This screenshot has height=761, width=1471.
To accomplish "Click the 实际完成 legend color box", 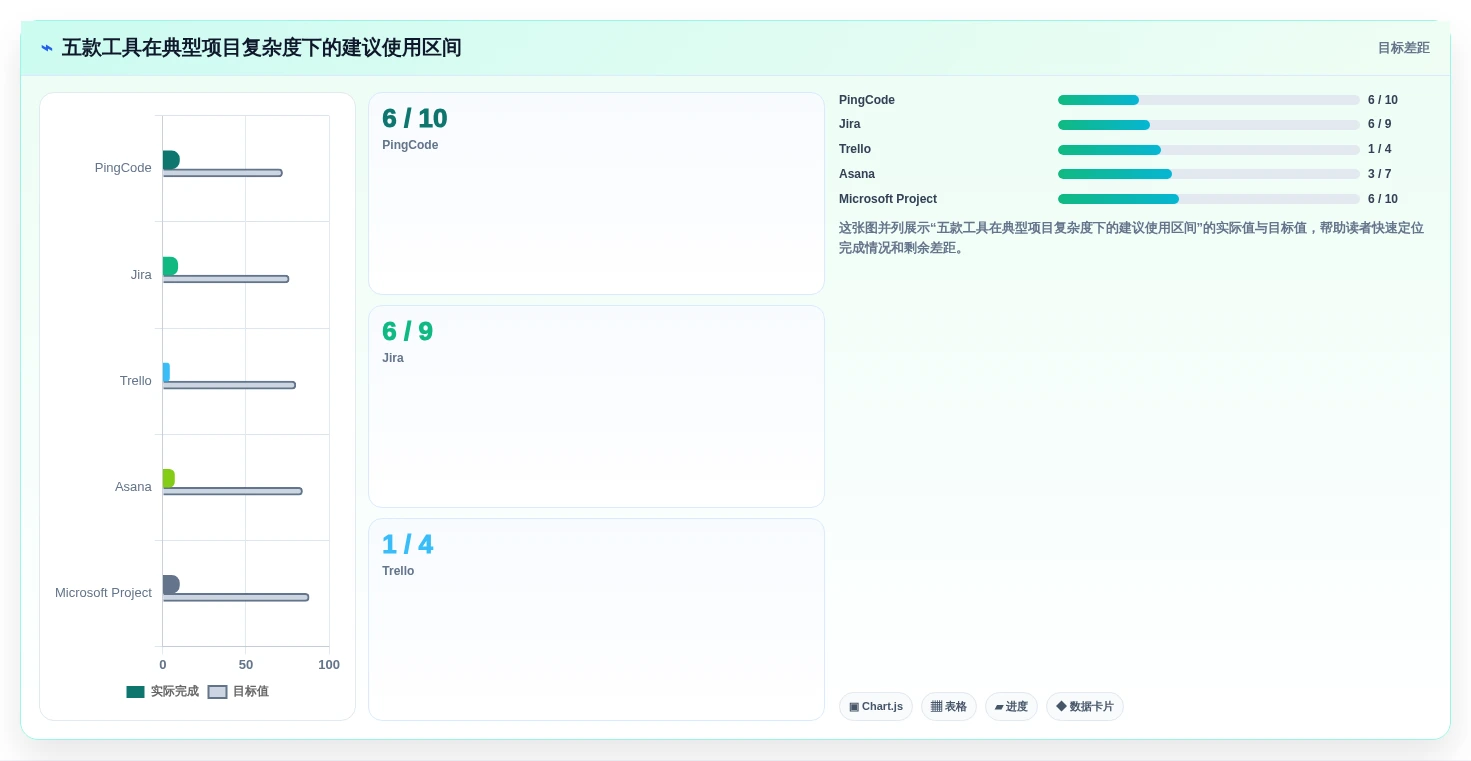I will [136, 692].
